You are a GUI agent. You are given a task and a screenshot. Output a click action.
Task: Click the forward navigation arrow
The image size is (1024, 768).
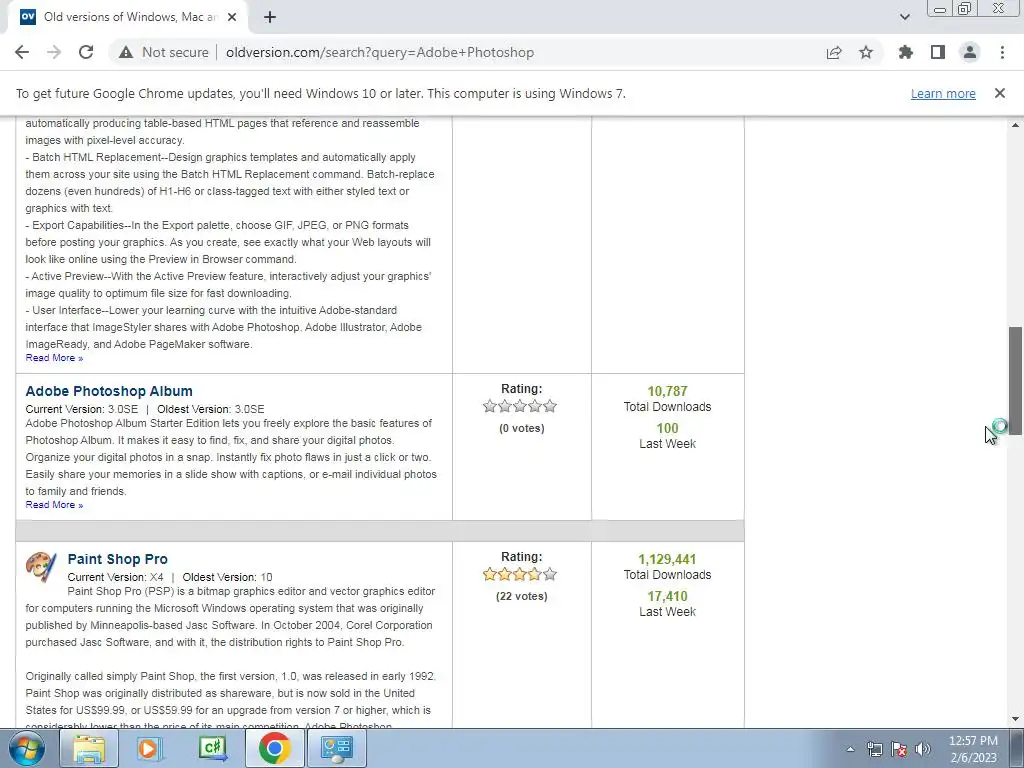click(x=54, y=52)
